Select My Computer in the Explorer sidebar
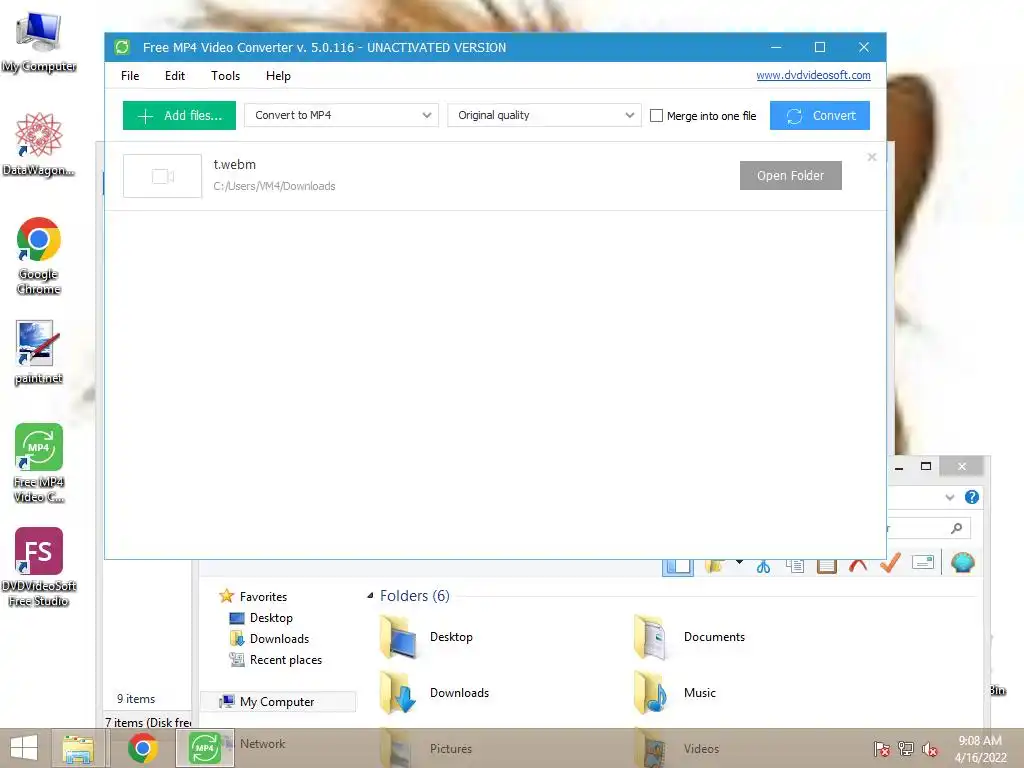The width and height of the screenshot is (1024, 768). pyautogui.click(x=278, y=701)
